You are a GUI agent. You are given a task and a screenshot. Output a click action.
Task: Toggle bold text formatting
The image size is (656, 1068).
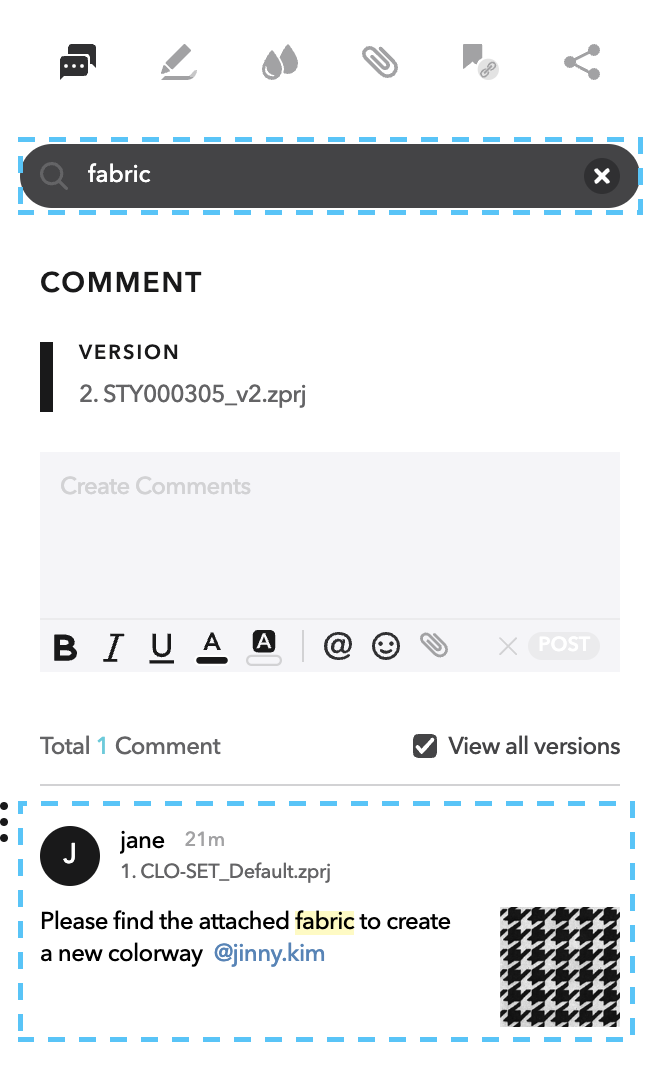pyautogui.click(x=65, y=647)
